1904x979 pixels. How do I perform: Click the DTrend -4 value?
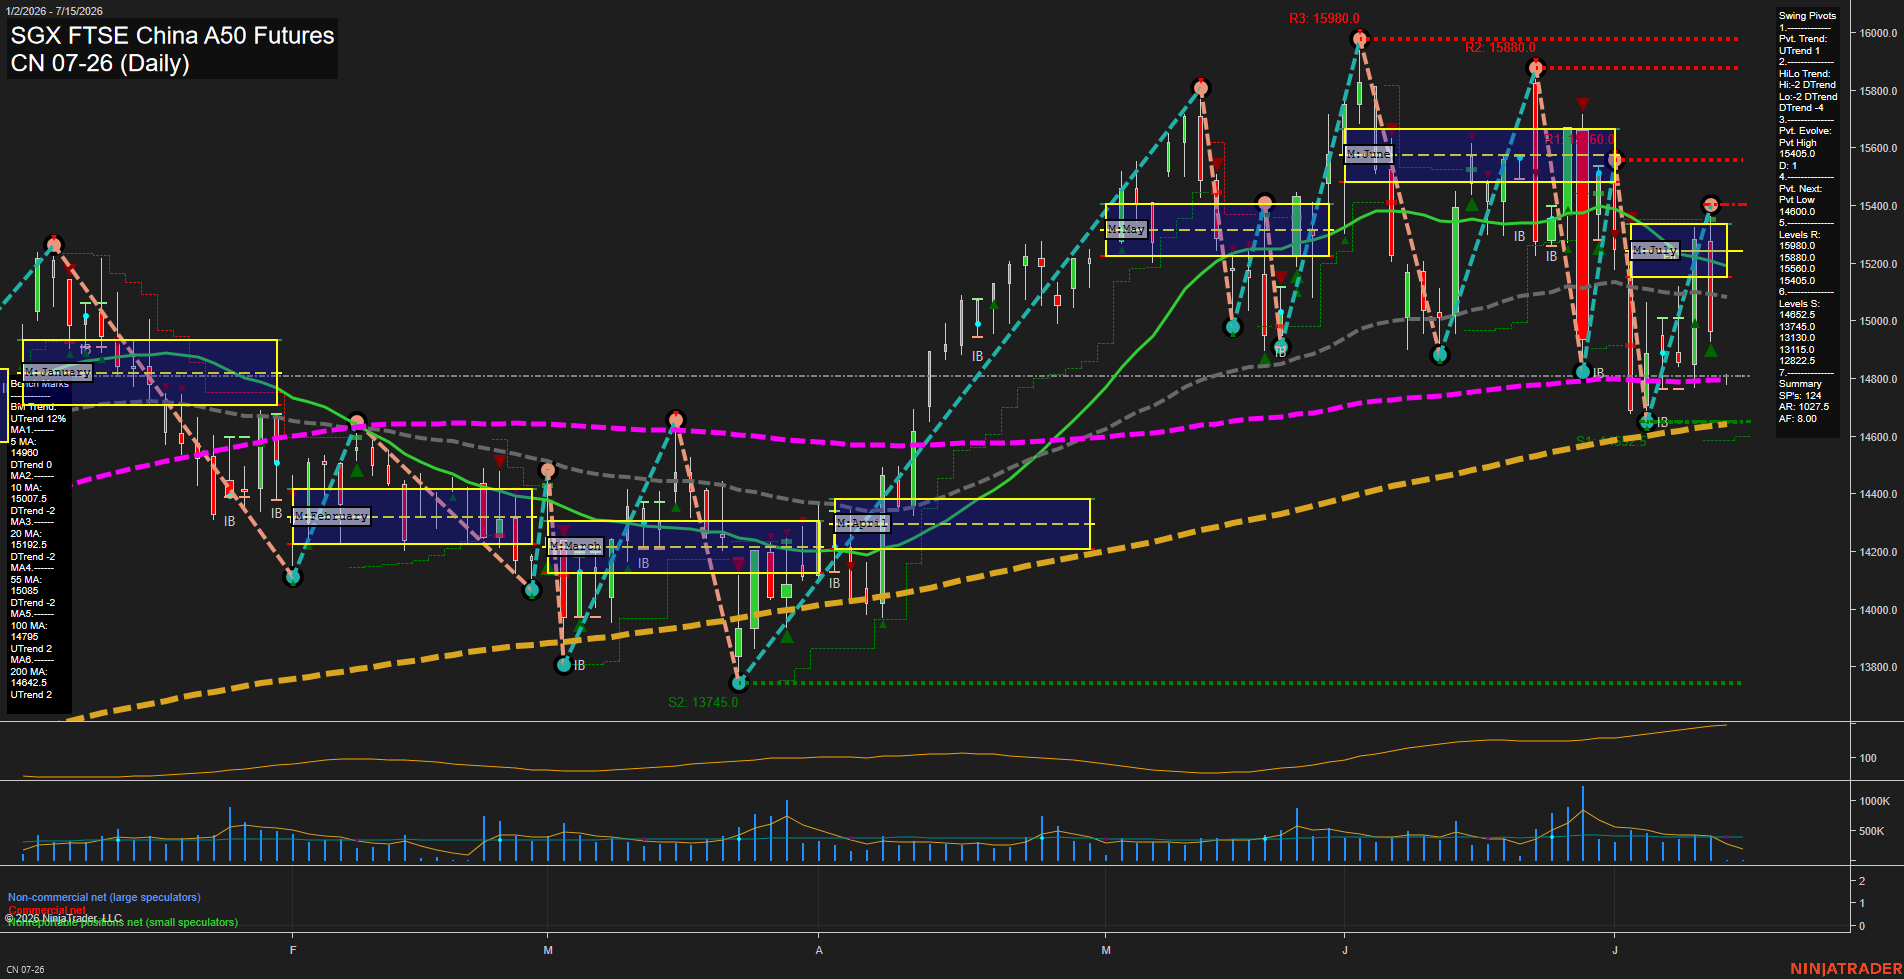[1801, 108]
